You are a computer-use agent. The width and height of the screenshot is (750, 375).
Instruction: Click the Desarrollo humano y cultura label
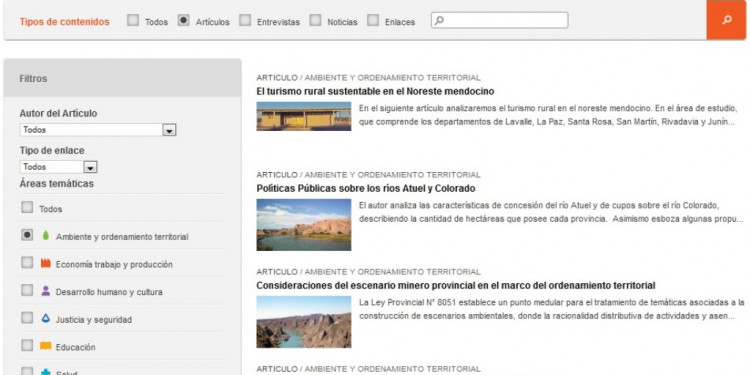109,292
